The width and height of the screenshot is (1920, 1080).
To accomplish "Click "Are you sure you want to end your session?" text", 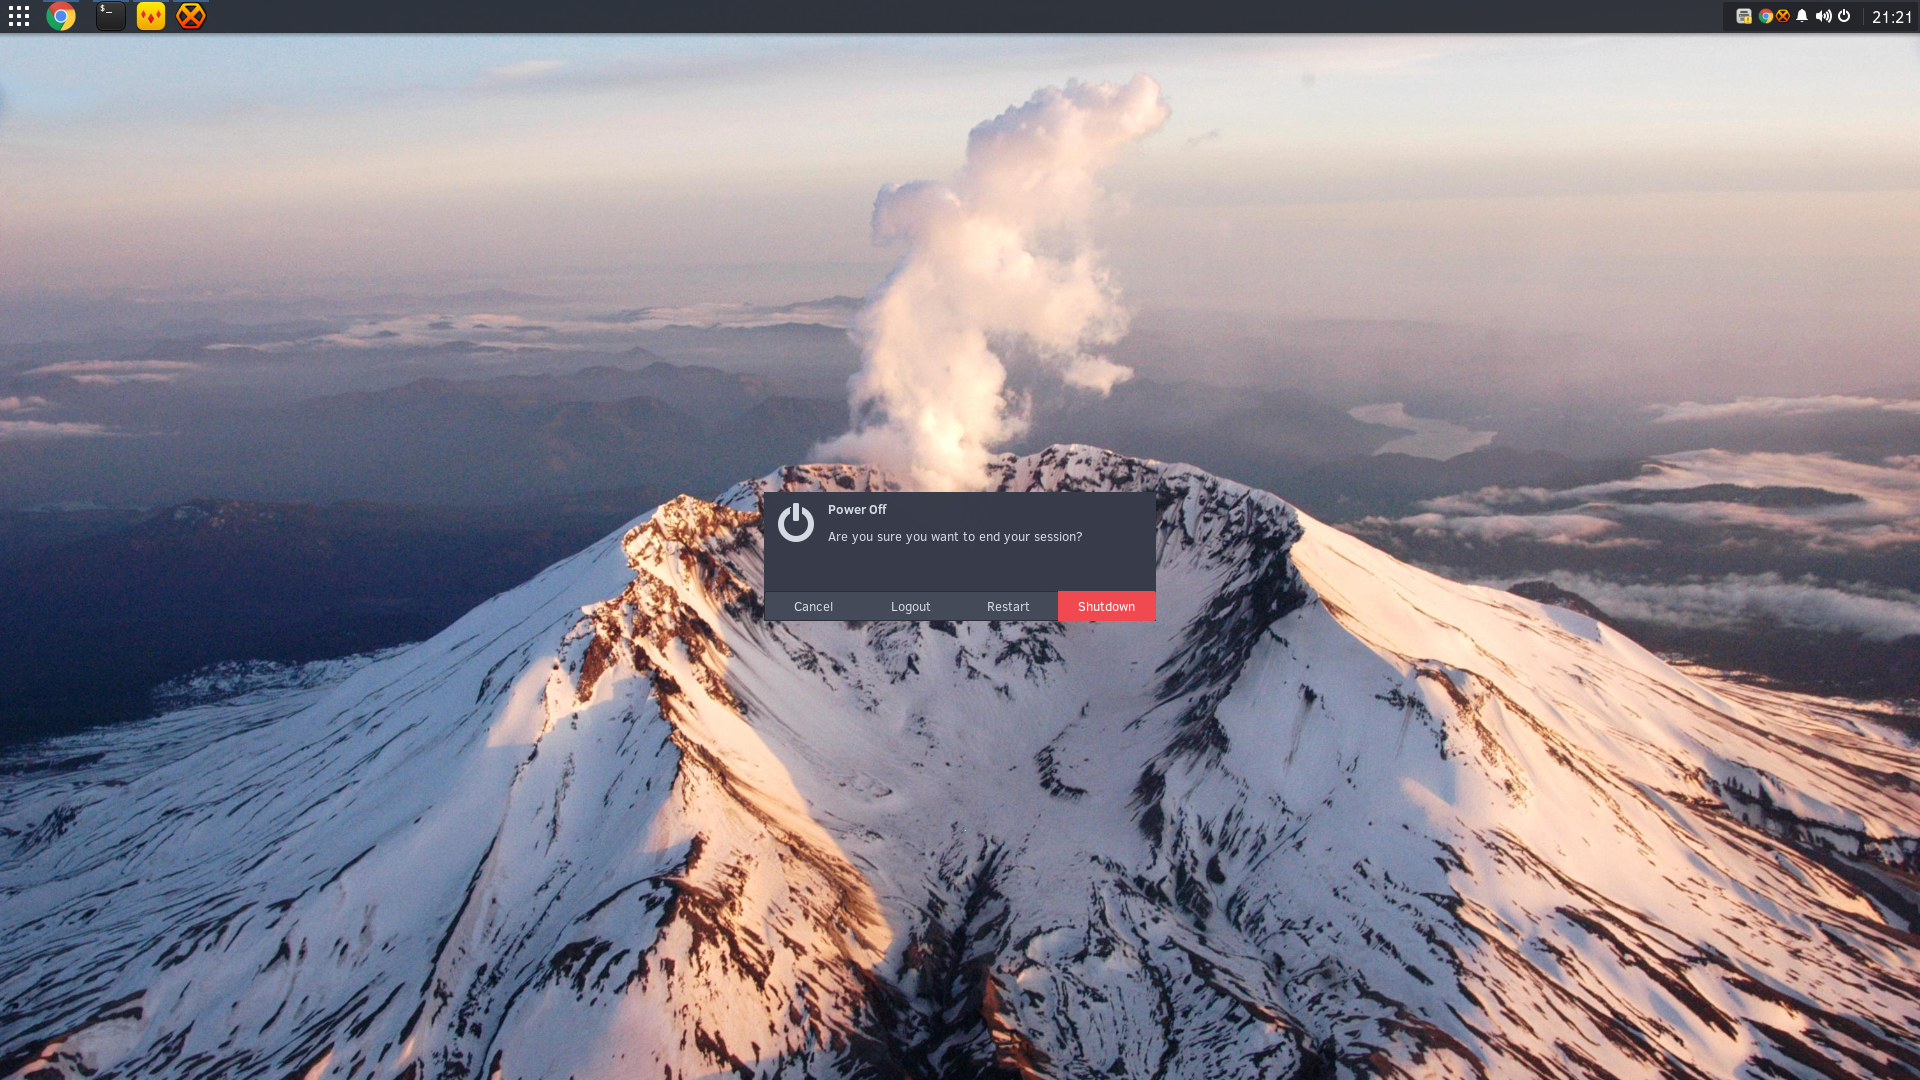I will coord(955,537).
